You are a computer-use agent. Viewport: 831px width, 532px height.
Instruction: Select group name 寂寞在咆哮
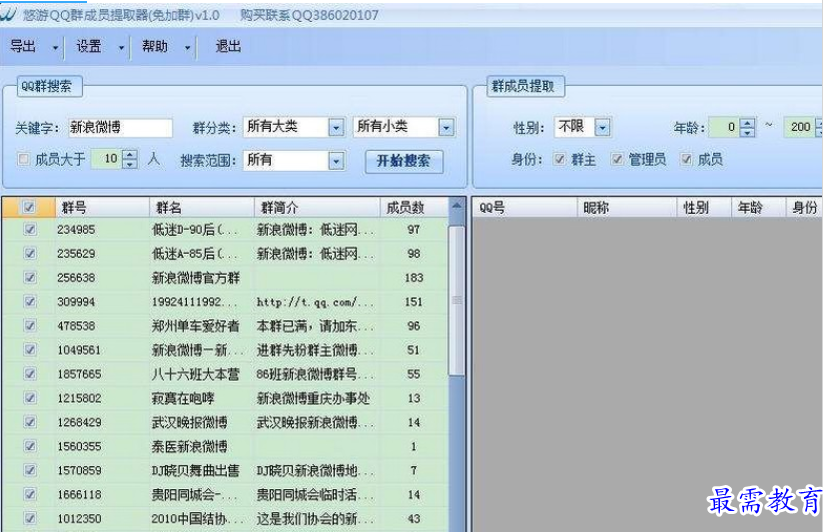(x=183, y=398)
